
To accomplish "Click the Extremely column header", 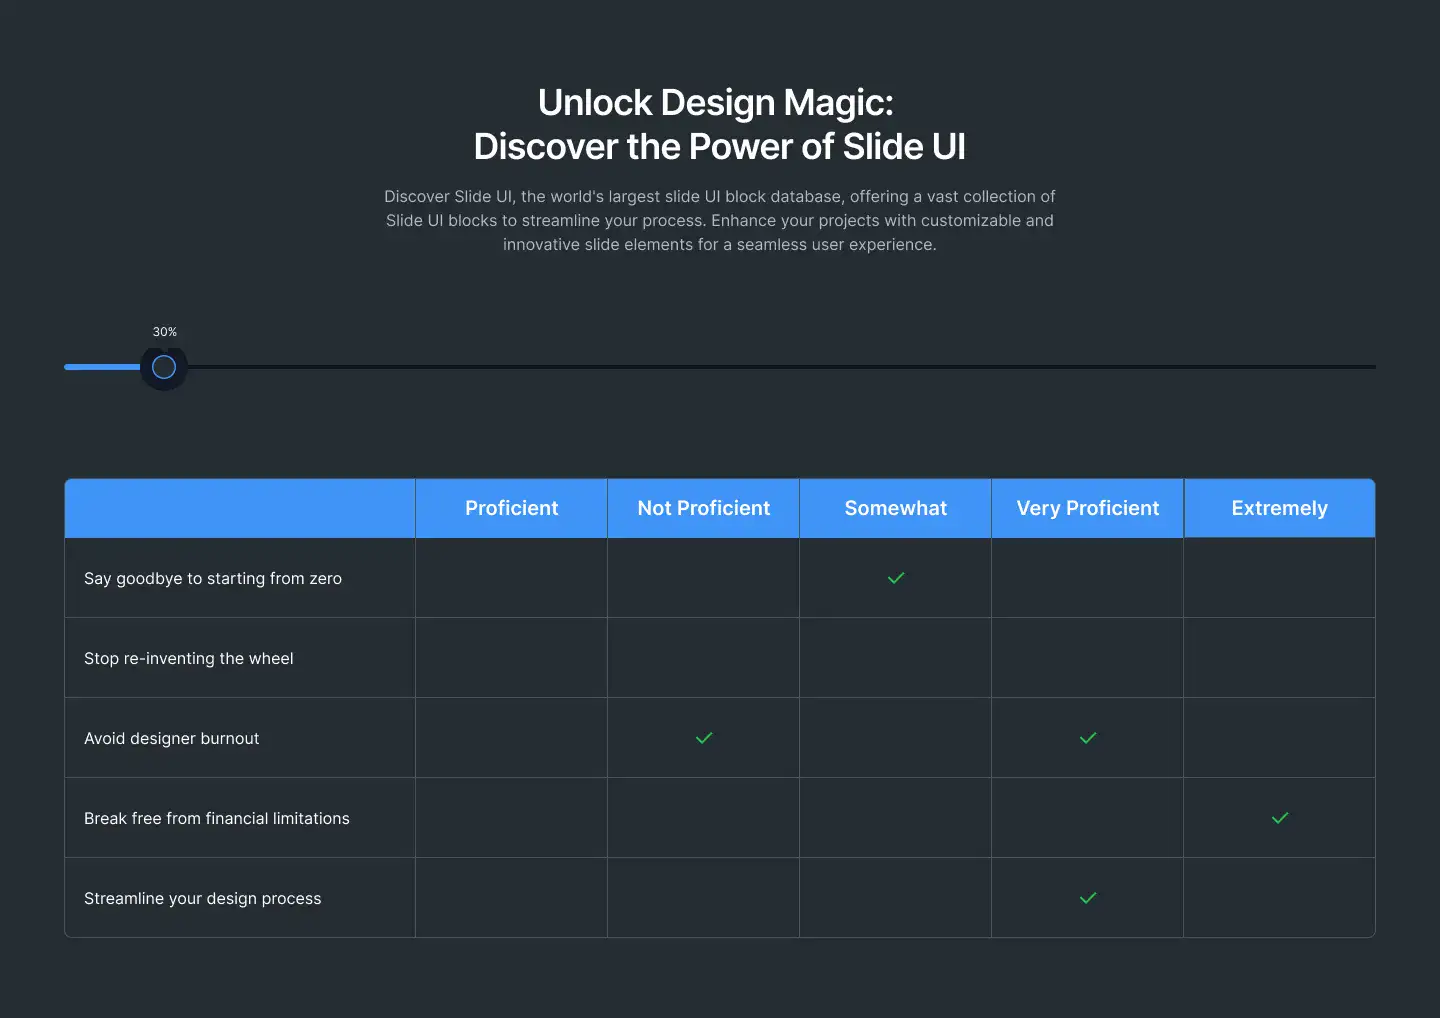I will point(1280,508).
